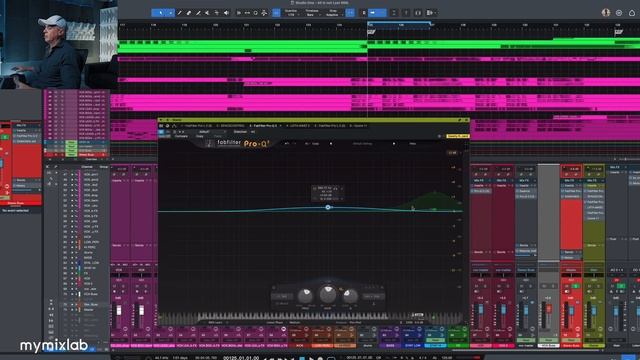This screenshot has height=360, width=640.
Task: Open the Snap mode dropdown
Action: 333,13
